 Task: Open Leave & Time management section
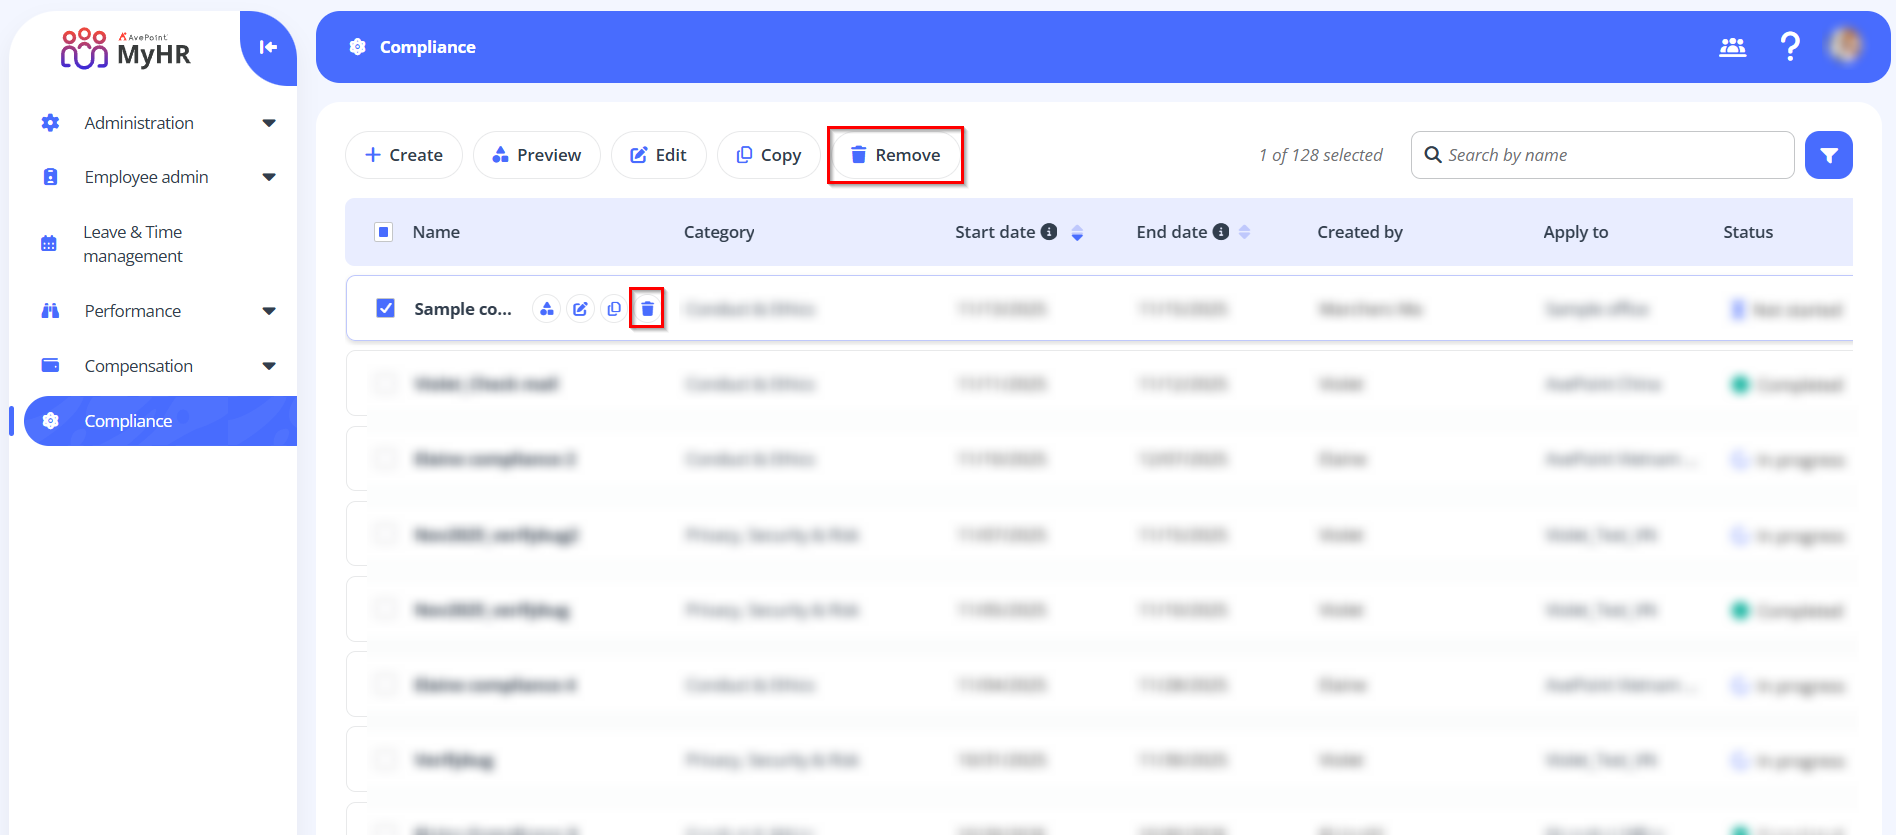(x=133, y=244)
